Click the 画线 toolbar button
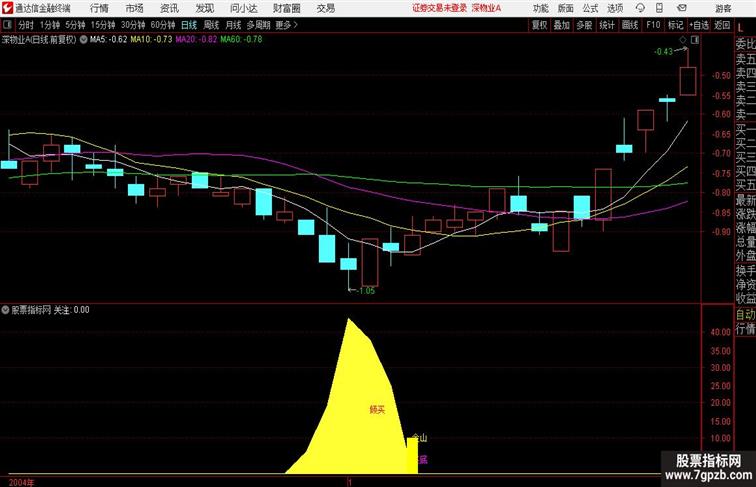This screenshot has width=756, height=487. click(630, 25)
